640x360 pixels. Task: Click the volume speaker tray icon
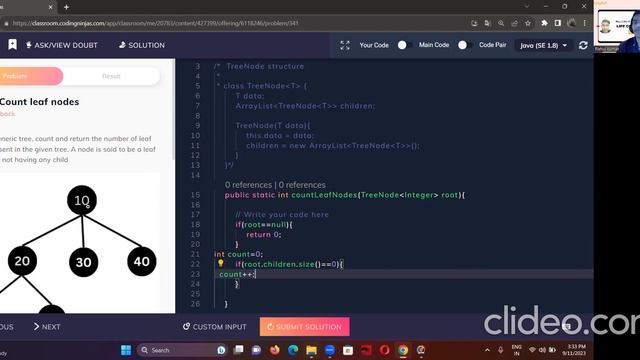point(542,350)
